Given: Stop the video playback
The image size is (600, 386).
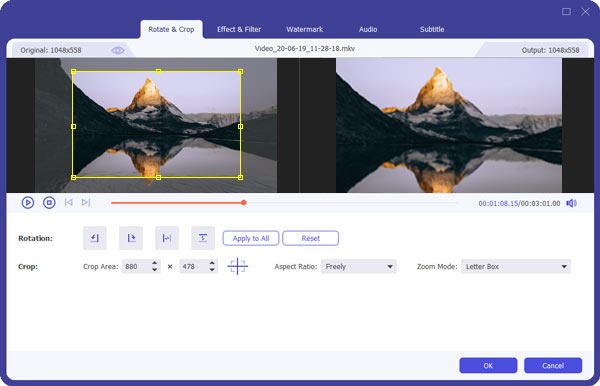Looking at the screenshot, I should click(49, 202).
